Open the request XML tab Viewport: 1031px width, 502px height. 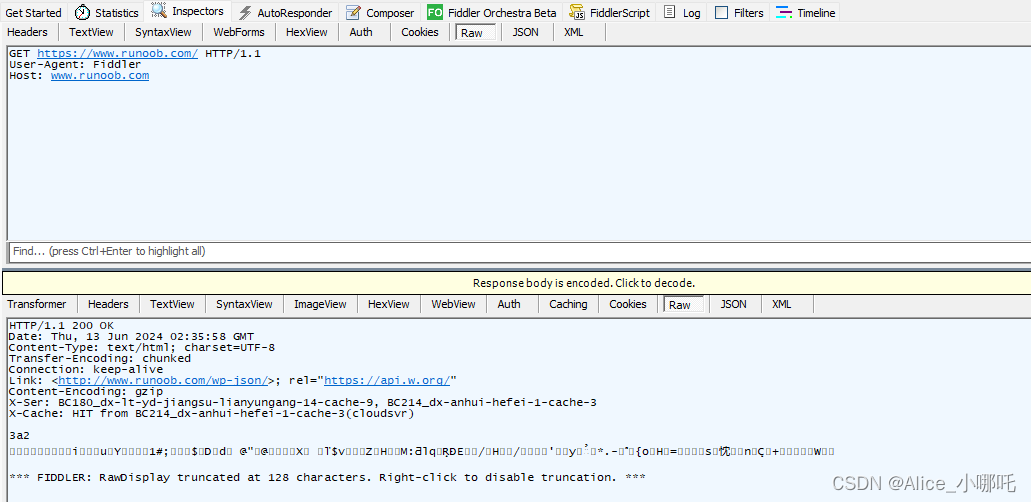[573, 32]
